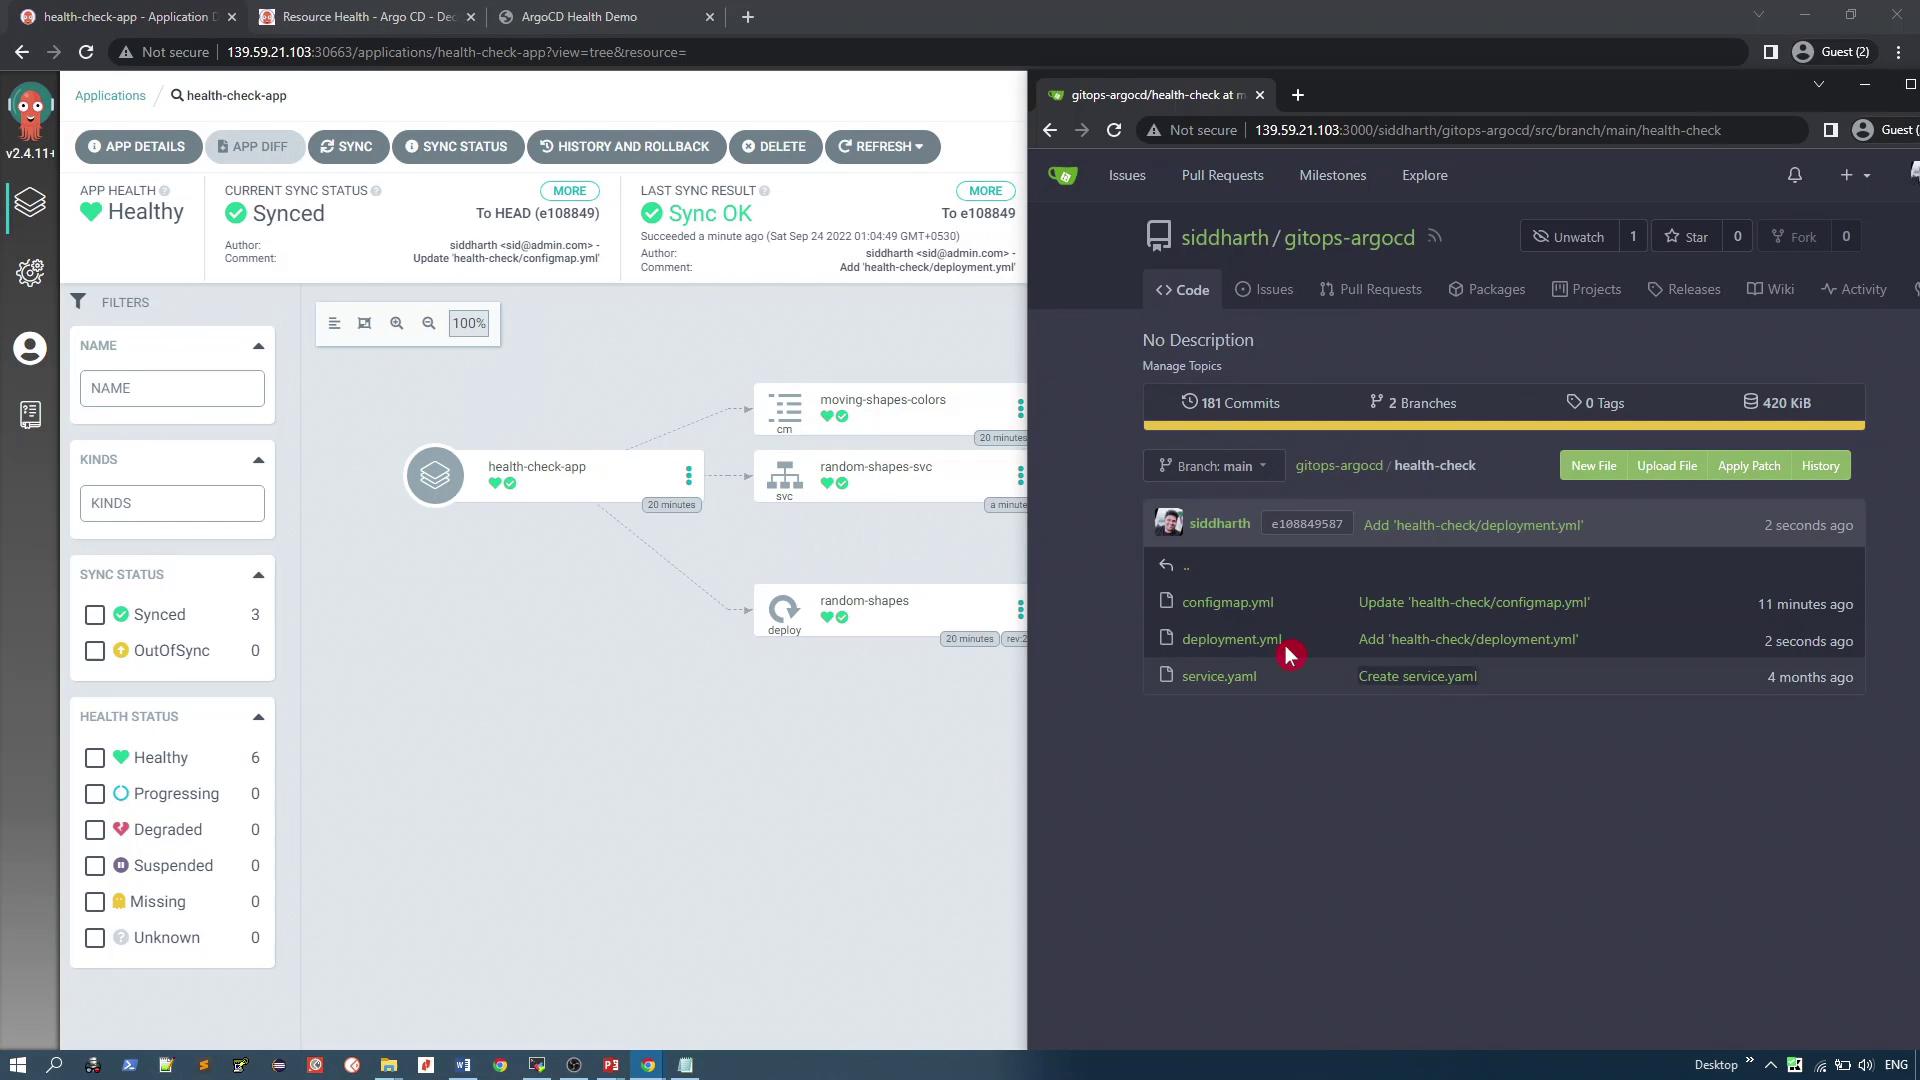Screen dimensions: 1920x1080
Task: Open the Pull Requests menu in Gitea
Action: pyautogui.click(x=1222, y=175)
